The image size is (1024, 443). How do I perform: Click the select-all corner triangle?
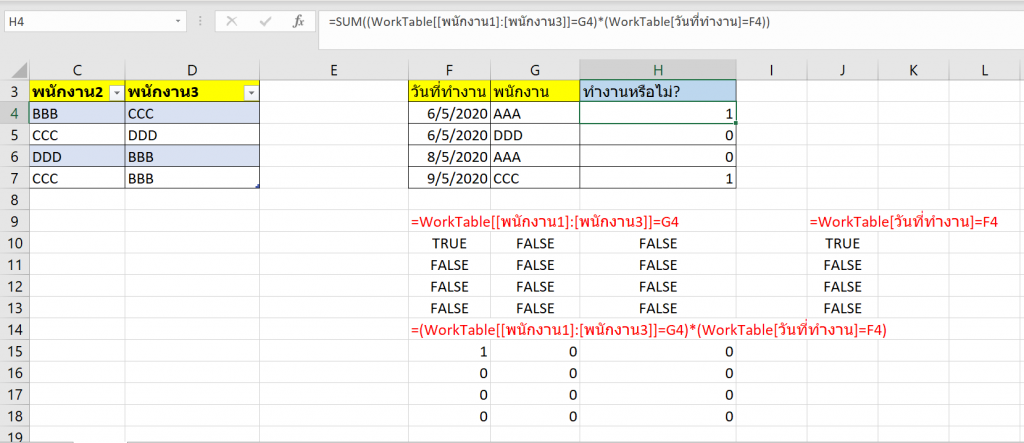point(20,70)
